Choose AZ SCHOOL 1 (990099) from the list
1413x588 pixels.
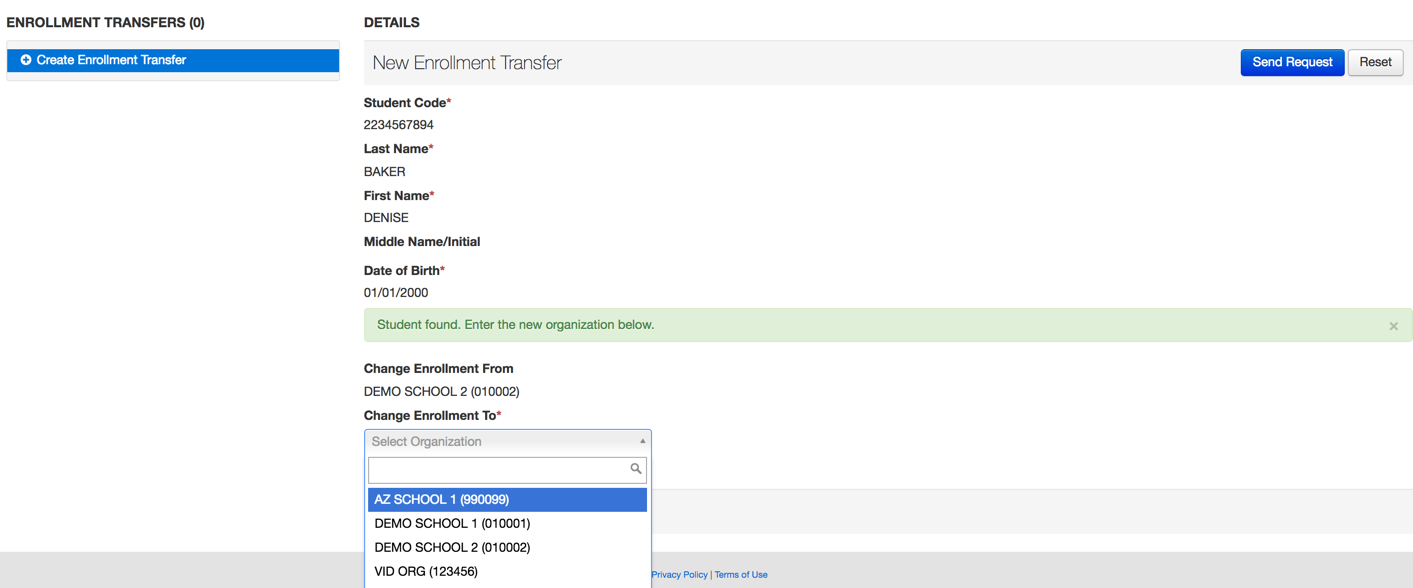[x=442, y=499]
